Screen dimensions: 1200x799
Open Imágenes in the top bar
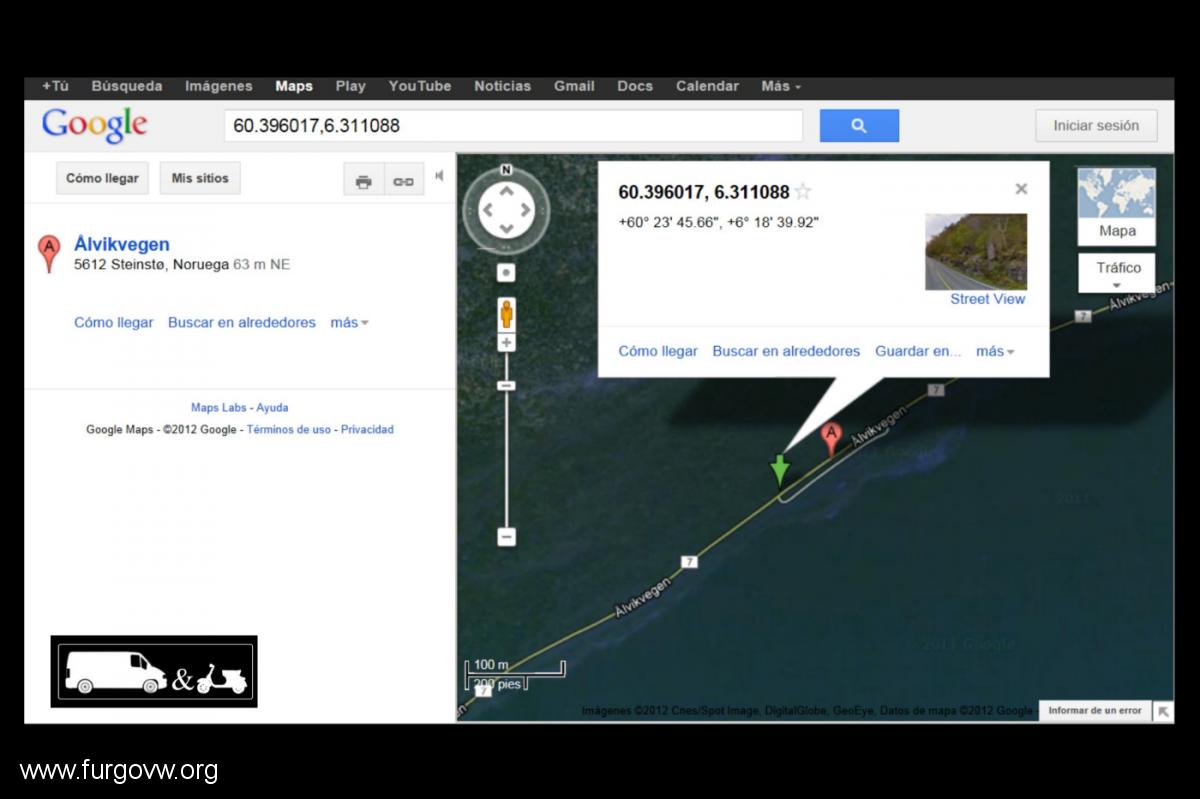tap(219, 86)
